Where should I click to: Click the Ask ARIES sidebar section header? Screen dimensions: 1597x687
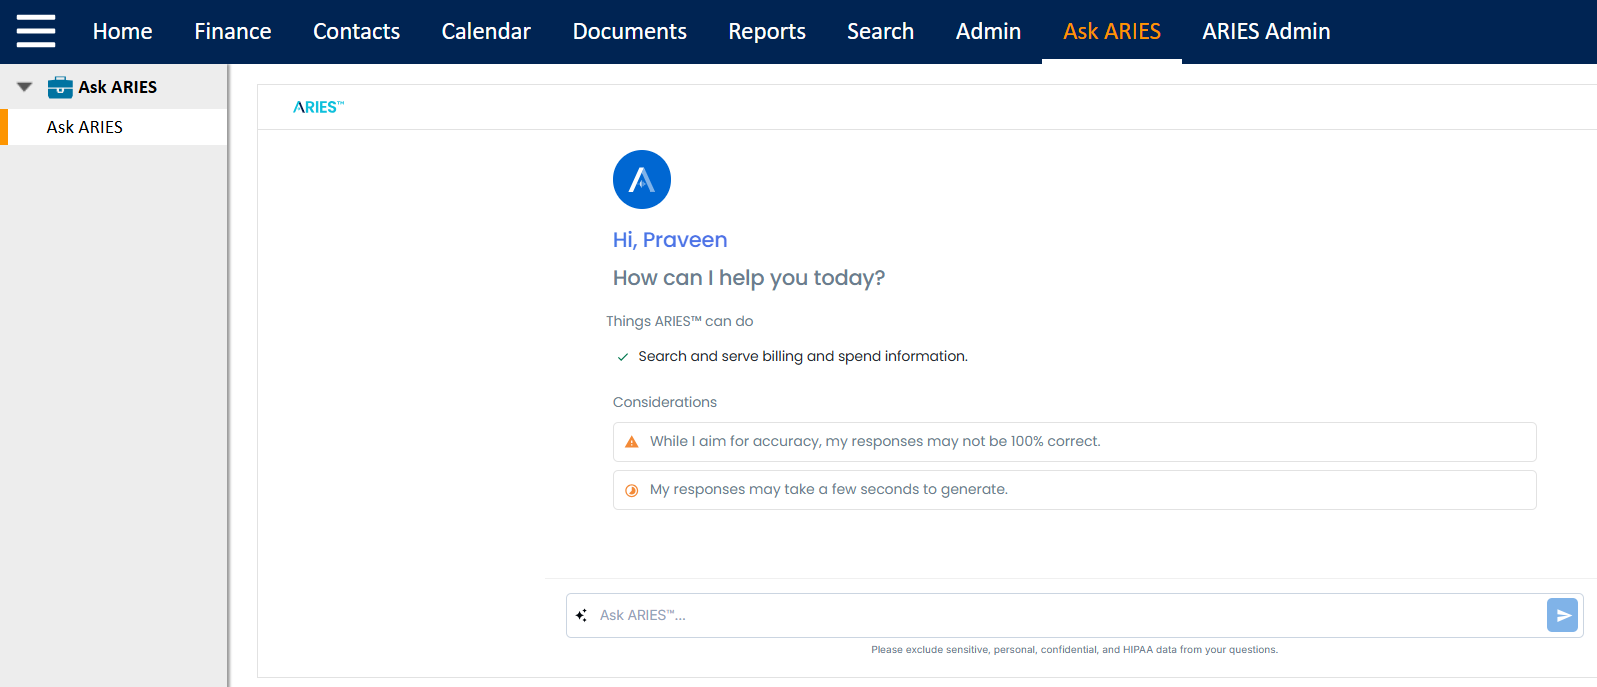(114, 87)
